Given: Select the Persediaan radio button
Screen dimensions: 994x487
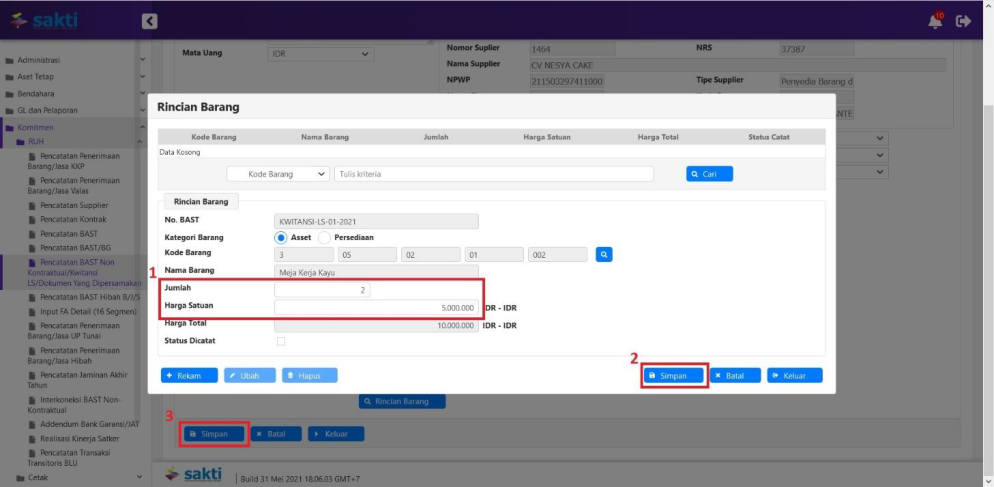Looking at the screenshot, I should point(324,238).
